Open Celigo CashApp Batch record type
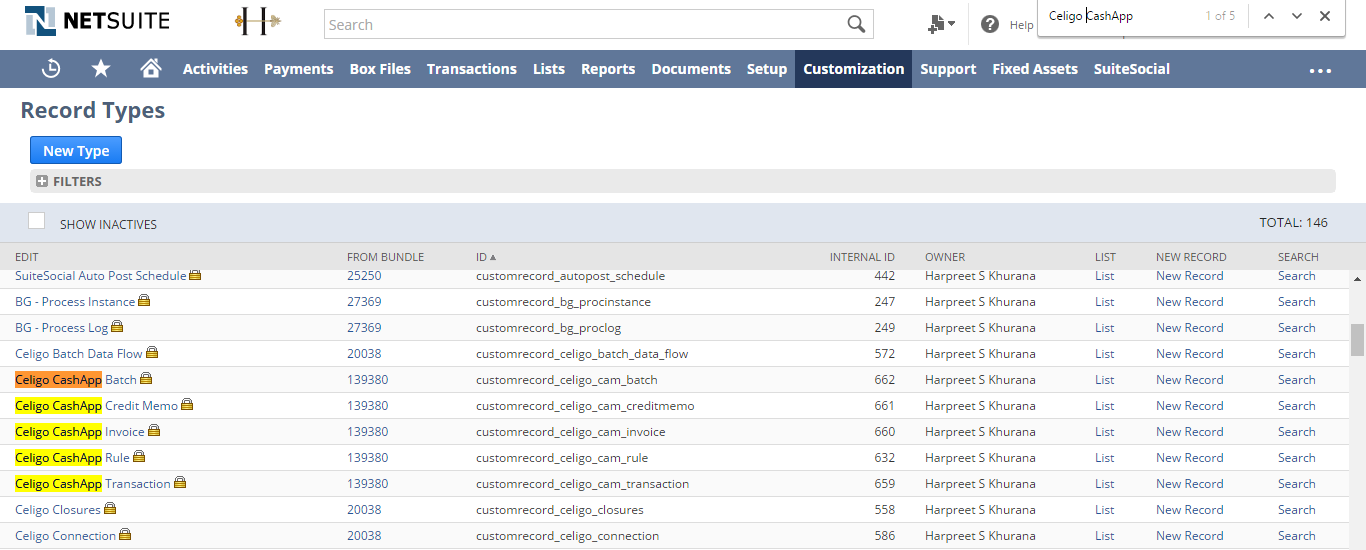 point(76,380)
